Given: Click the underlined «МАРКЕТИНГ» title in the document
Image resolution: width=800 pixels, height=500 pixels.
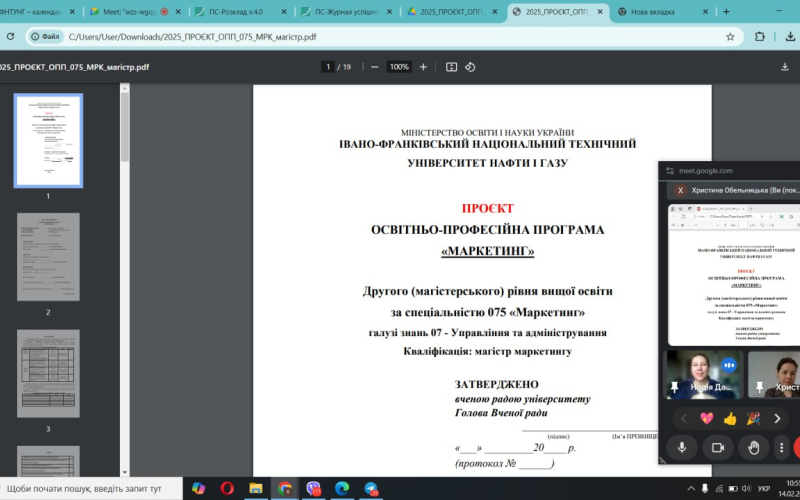Looking at the screenshot, I should click(x=487, y=251).
